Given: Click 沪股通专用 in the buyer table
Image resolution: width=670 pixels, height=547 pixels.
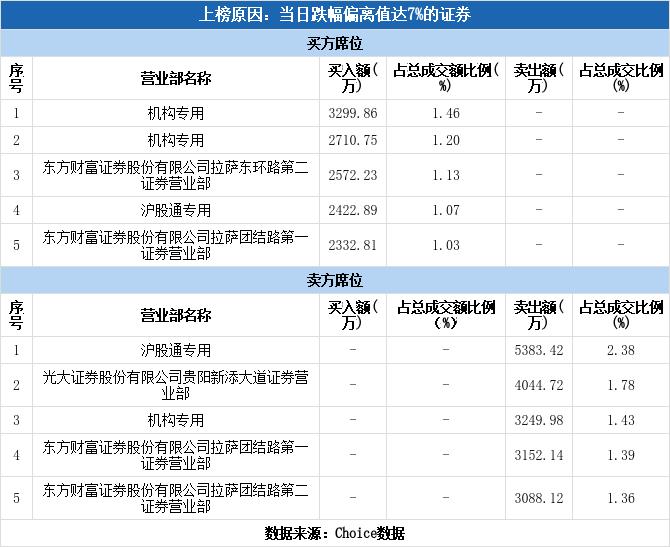Looking at the screenshot, I should point(176,210).
